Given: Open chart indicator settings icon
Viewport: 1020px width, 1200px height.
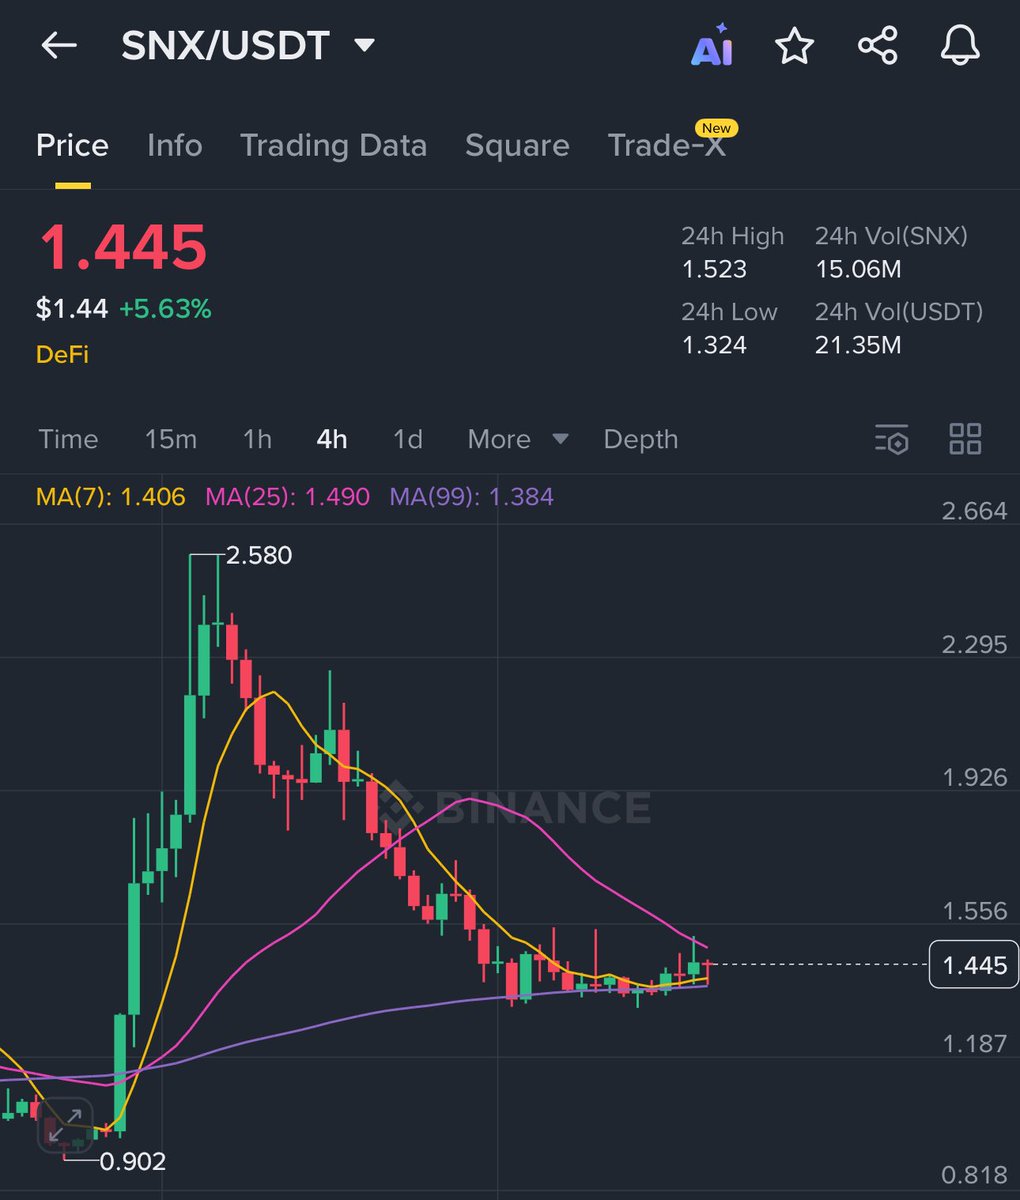Looking at the screenshot, I should click(891, 439).
